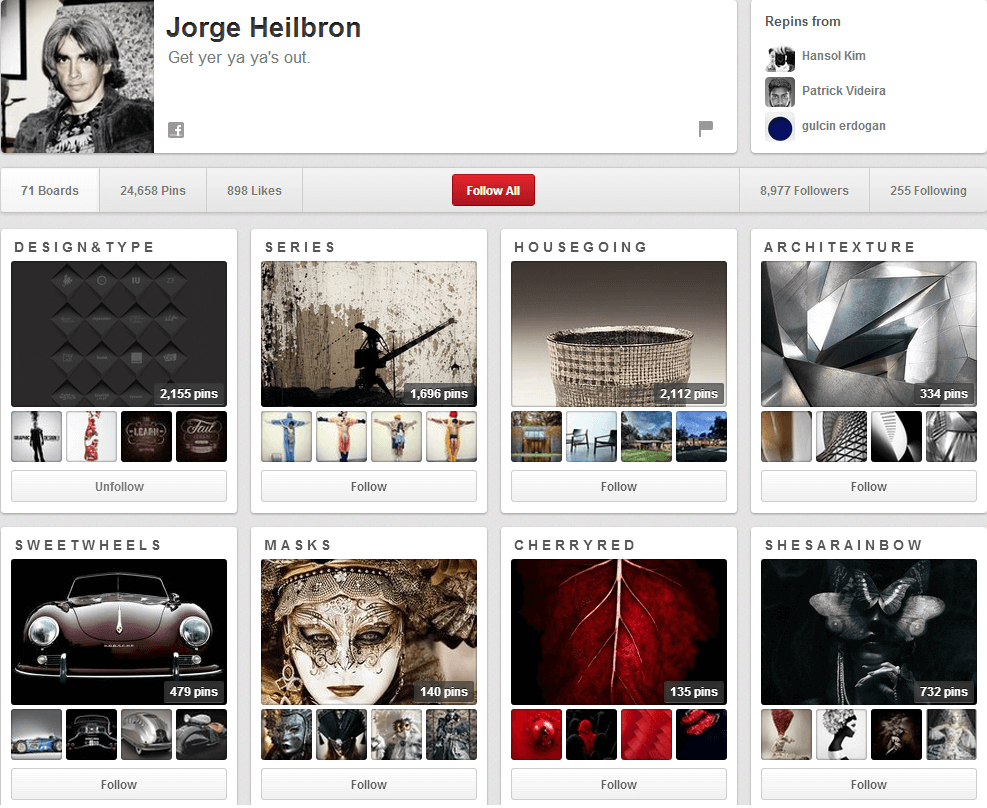Follow the ARCHITEXTURE board
The height and width of the screenshot is (808, 987).
coord(868,487)
